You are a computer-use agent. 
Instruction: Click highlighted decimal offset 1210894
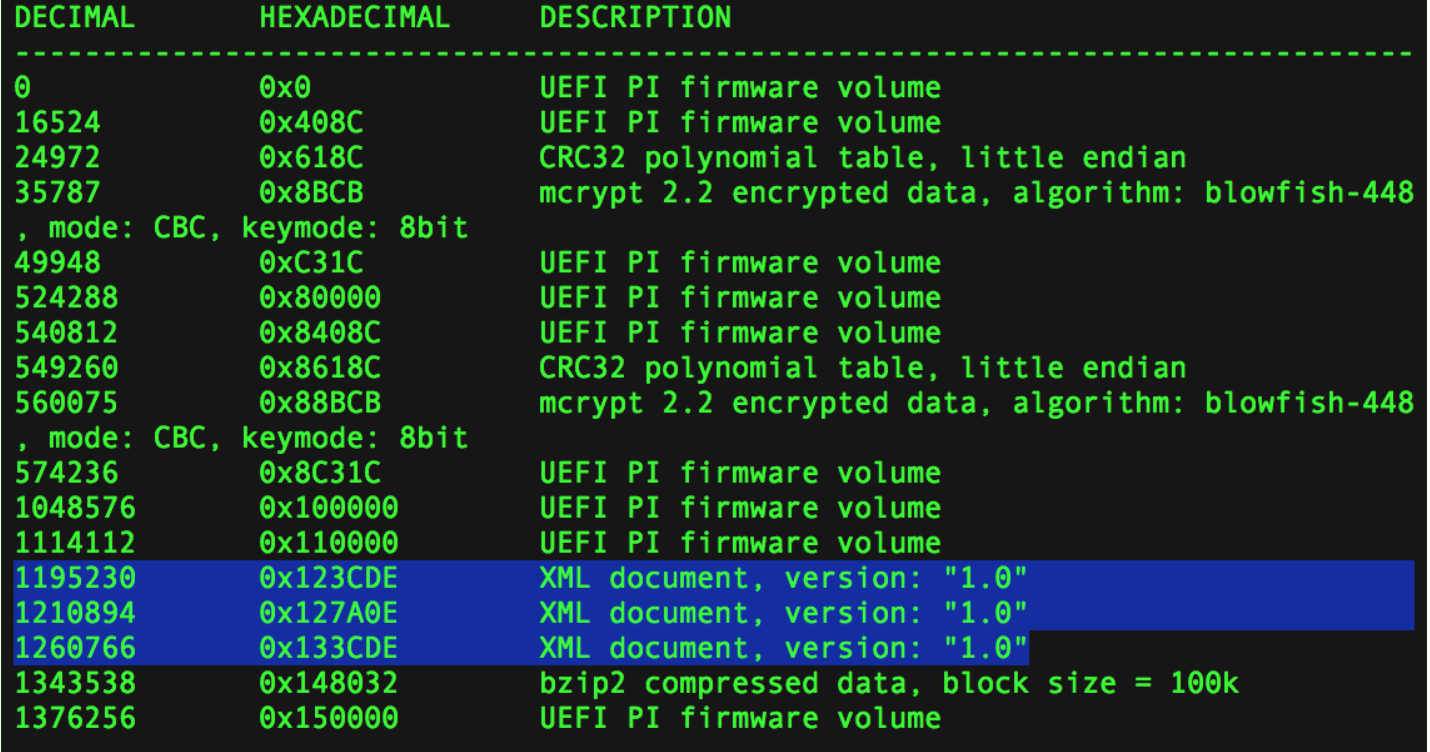(75, 613)
